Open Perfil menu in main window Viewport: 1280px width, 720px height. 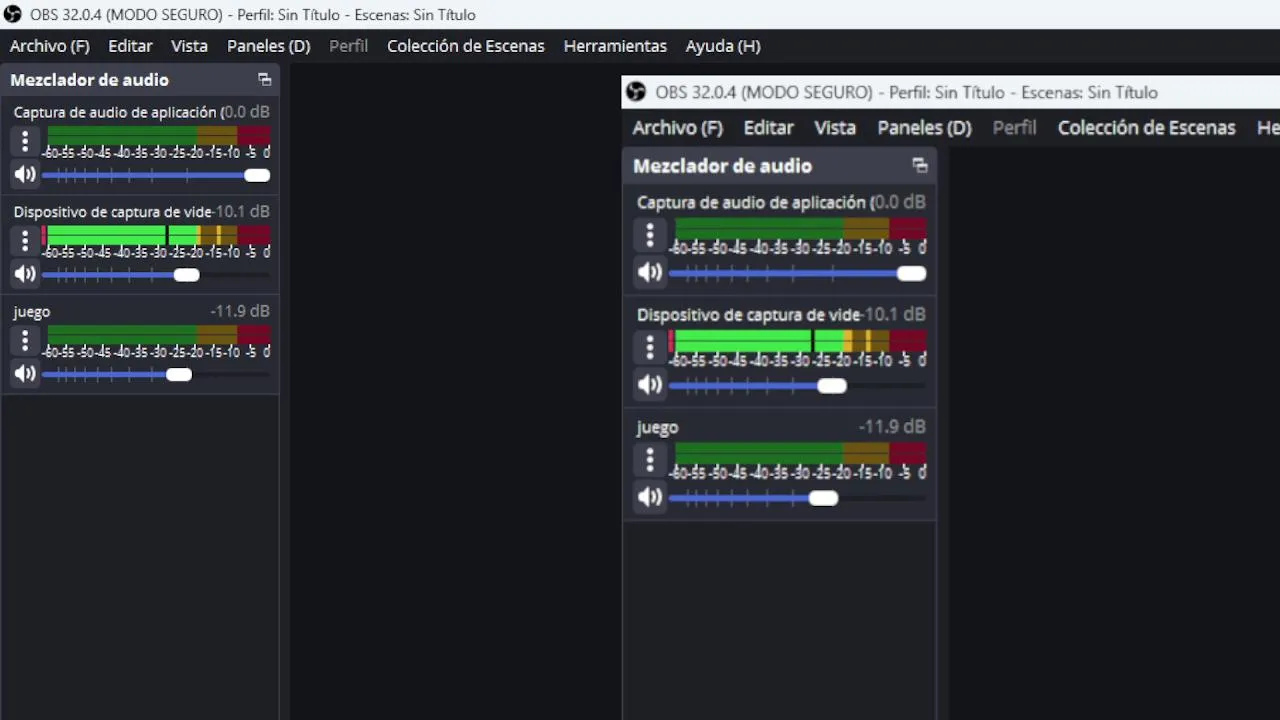349,46
